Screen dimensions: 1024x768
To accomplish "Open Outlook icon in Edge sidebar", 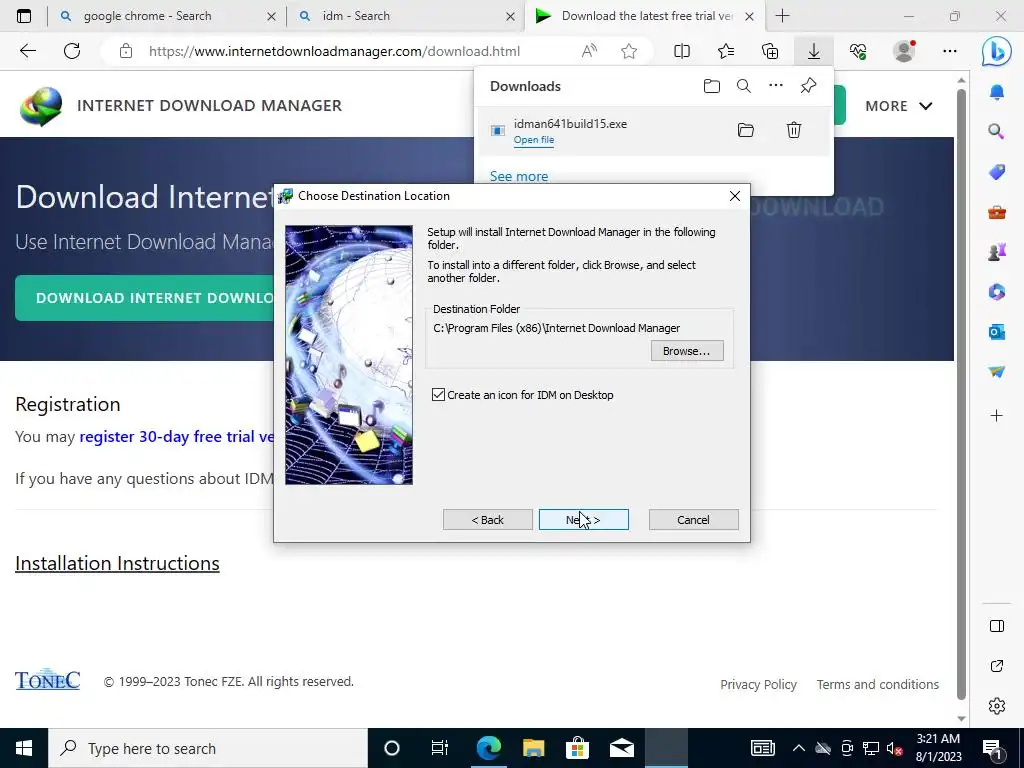I will coord(997,332).
